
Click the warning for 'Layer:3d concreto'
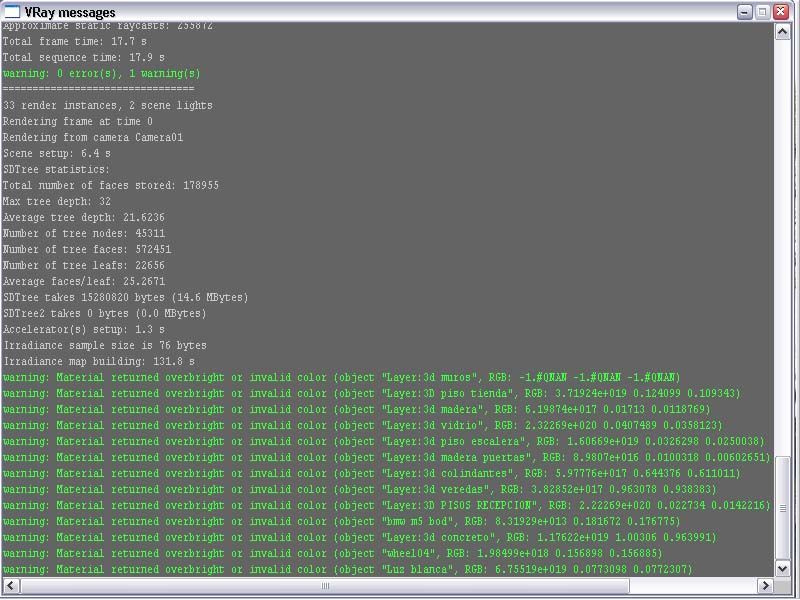coord(360,537)
